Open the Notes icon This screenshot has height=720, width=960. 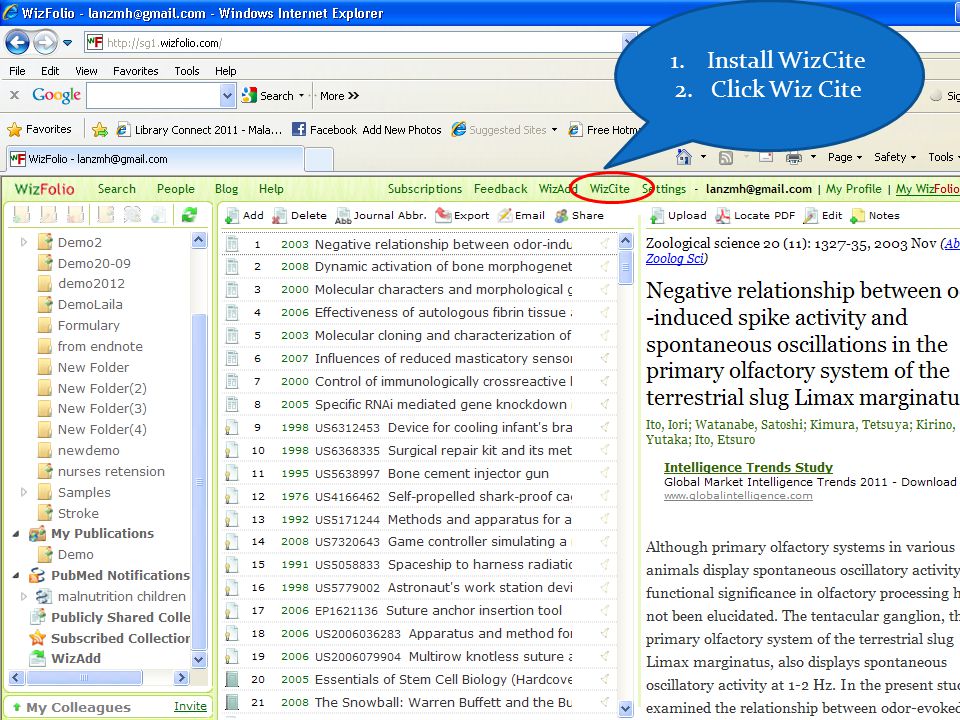coord(858,216)
